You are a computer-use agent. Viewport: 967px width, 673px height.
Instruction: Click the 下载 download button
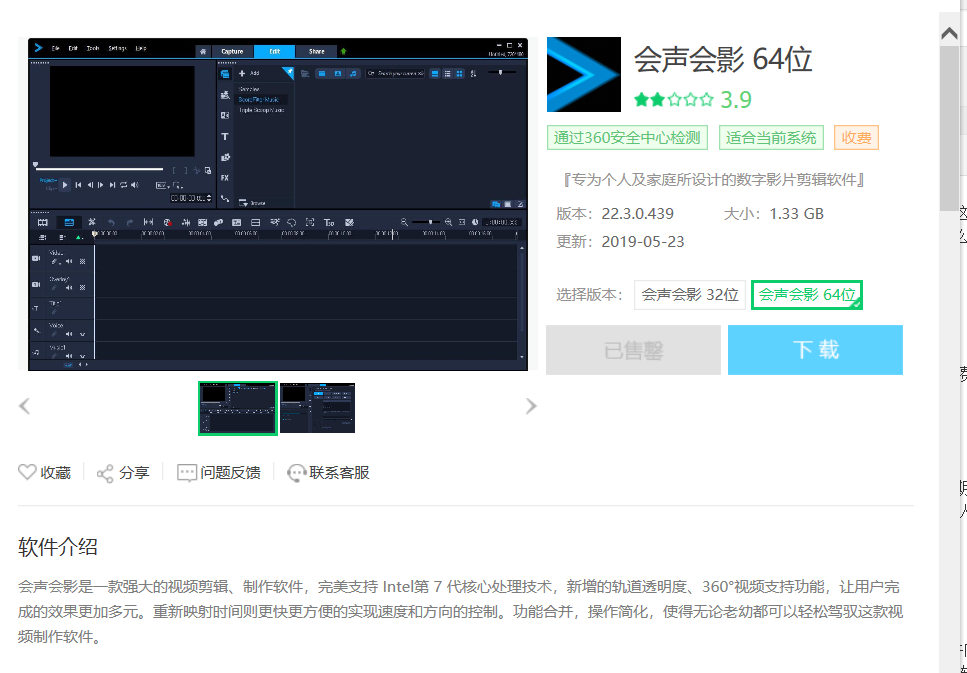815,350
